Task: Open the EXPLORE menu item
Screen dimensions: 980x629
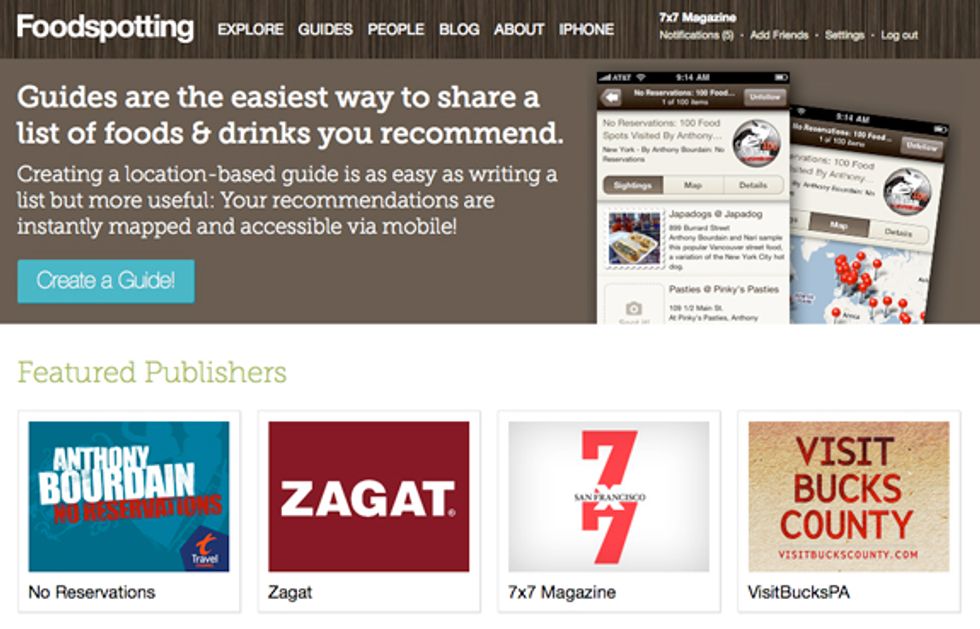Action: [251, 29]
